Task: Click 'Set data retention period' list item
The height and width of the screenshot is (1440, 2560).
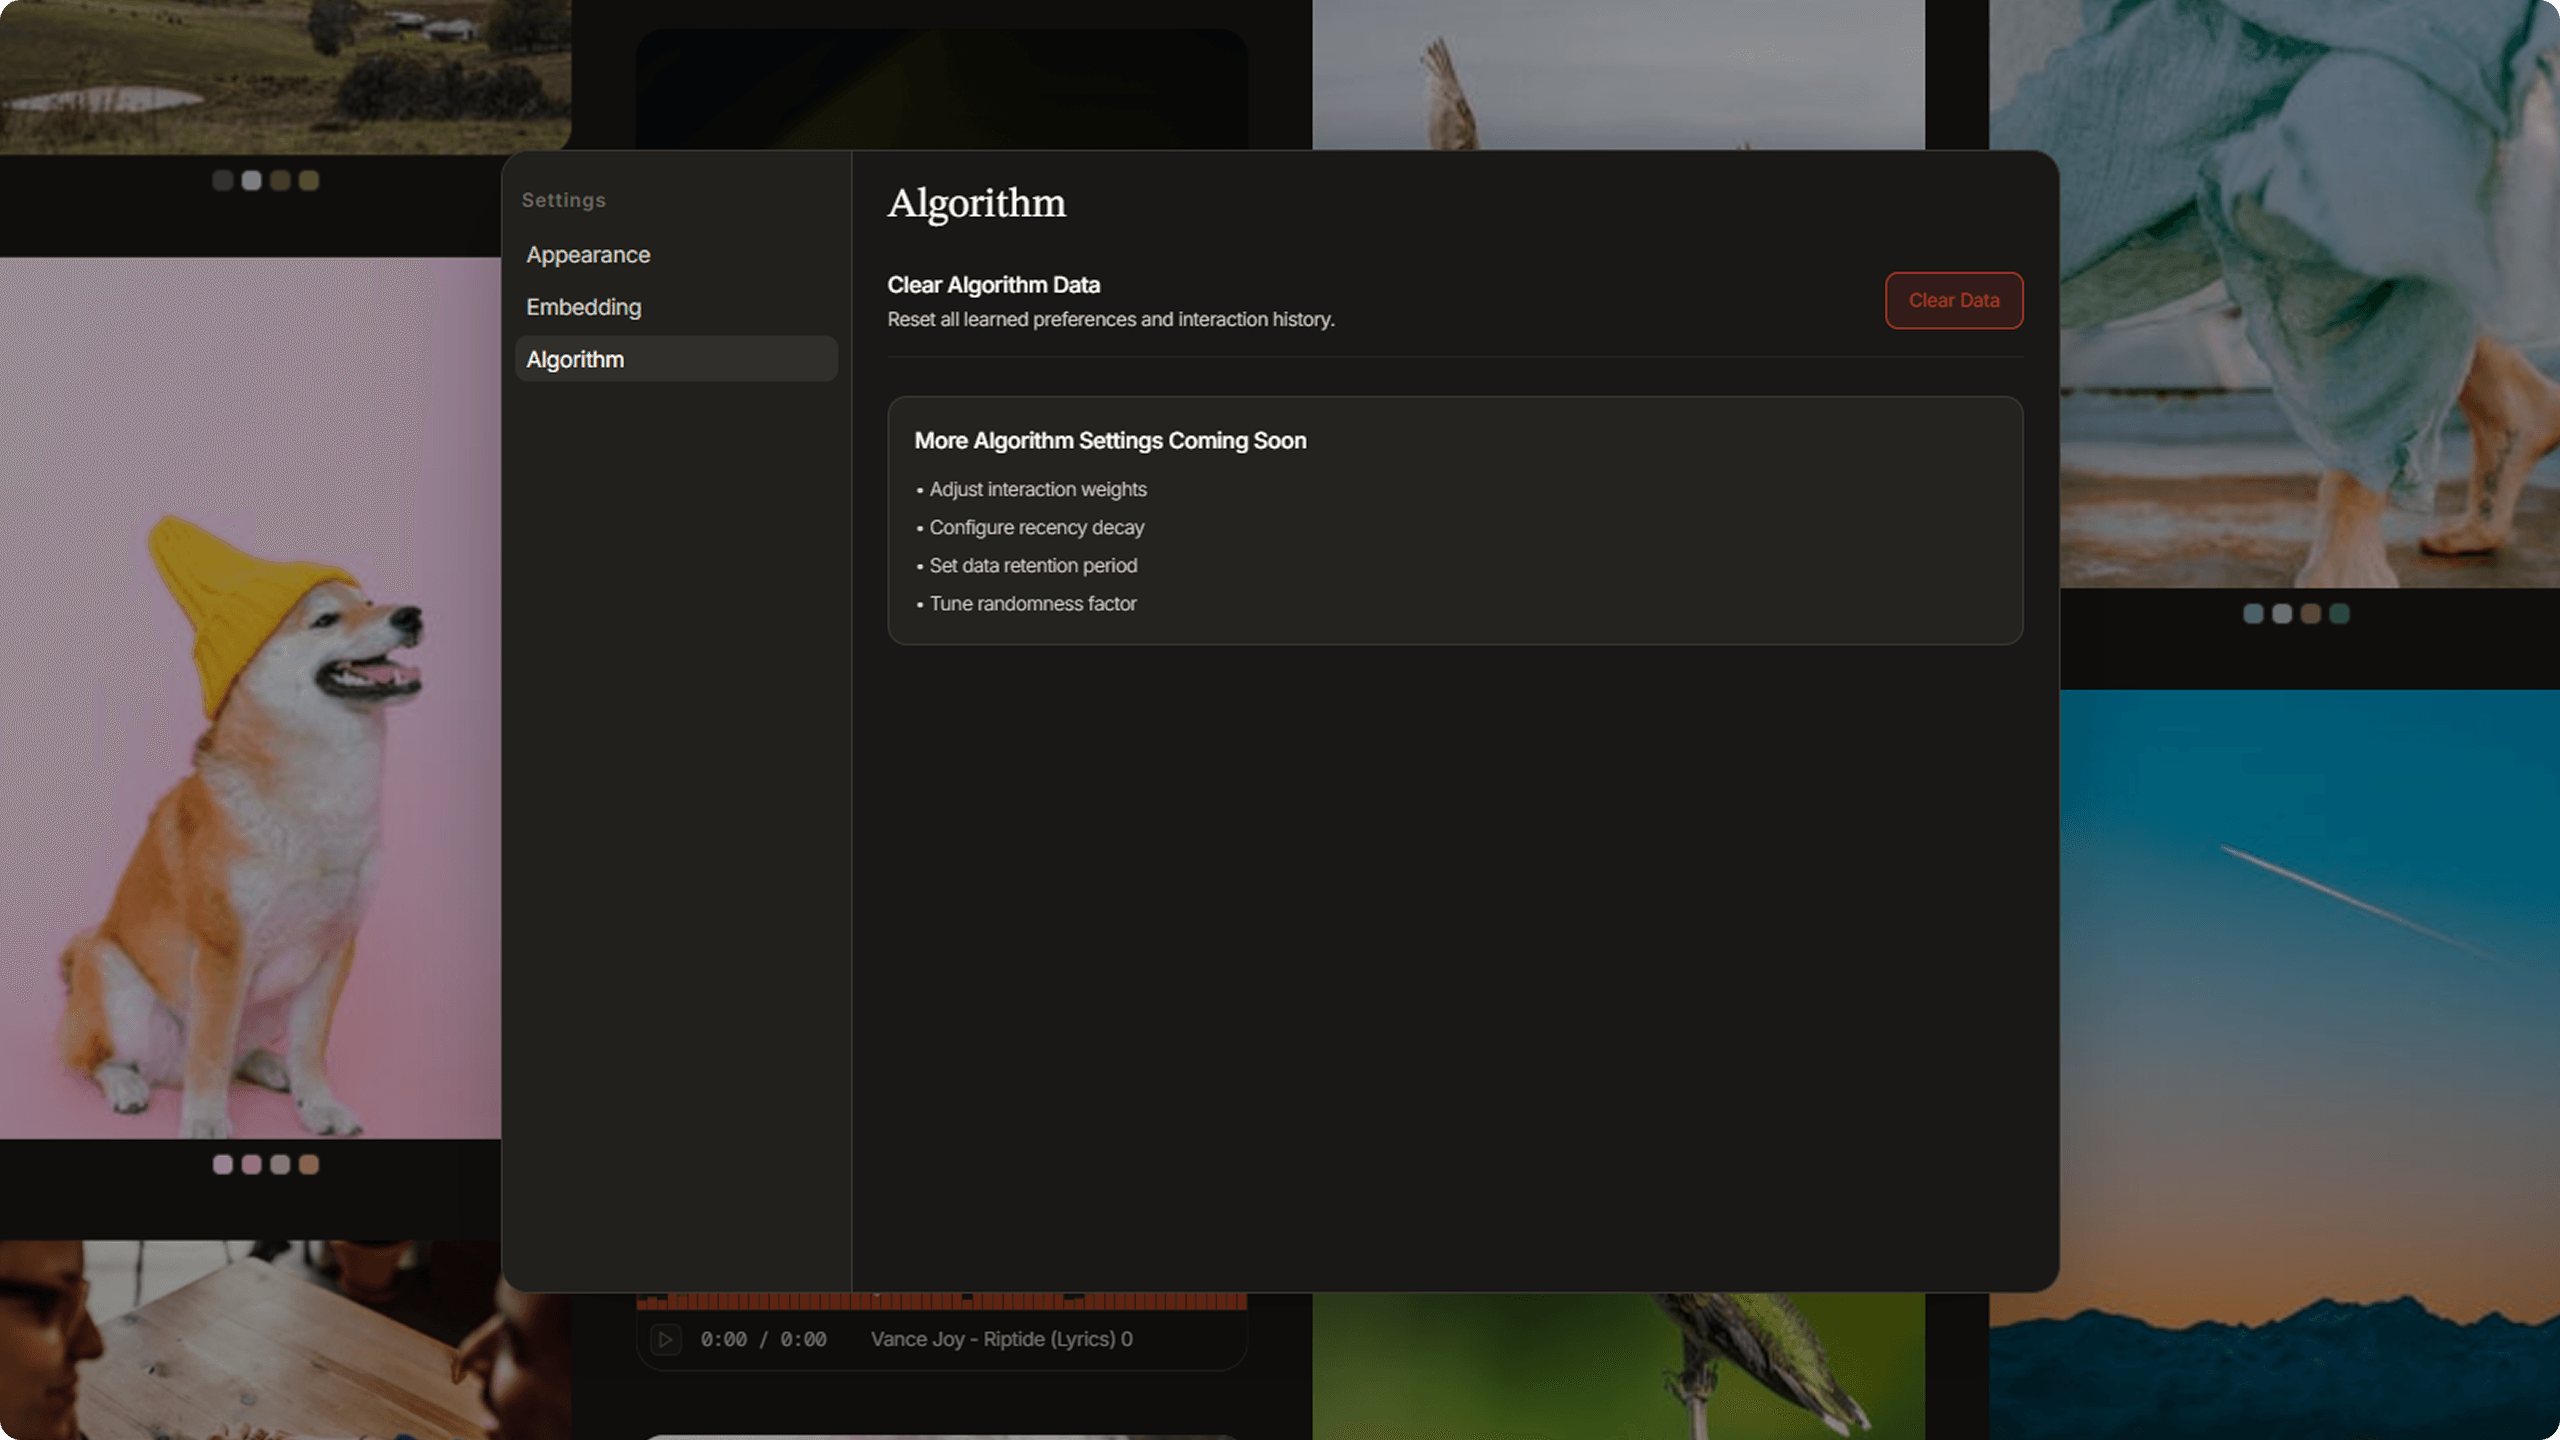Action: (1033, 565)
